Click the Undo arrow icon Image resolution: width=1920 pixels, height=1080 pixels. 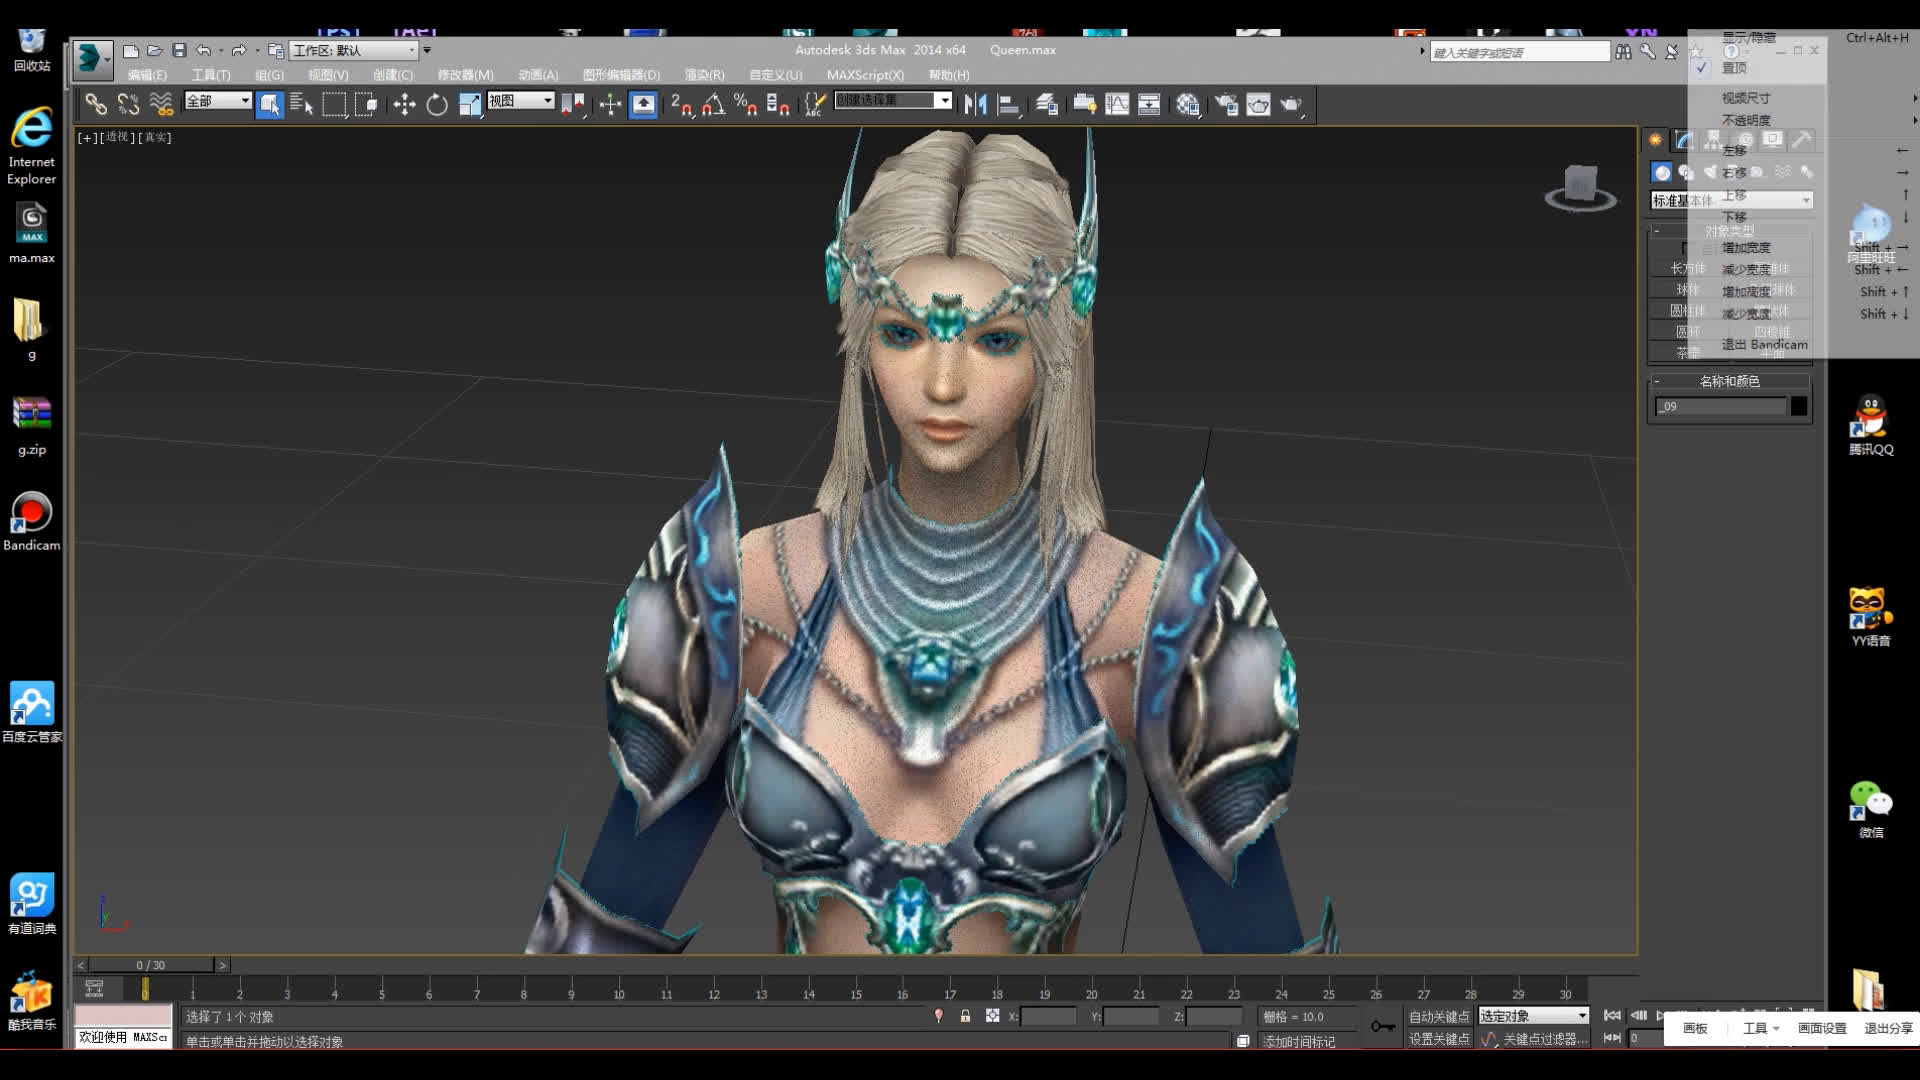click(203, 51)
